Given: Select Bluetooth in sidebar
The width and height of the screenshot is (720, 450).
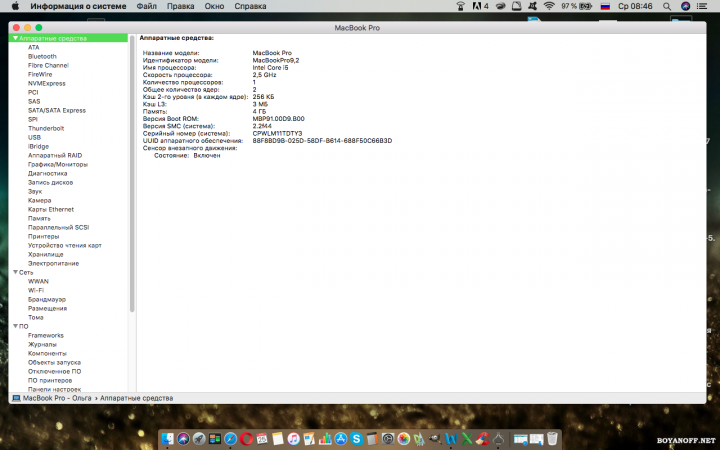Looking at the screenshot, I should (x=42, y=56).
